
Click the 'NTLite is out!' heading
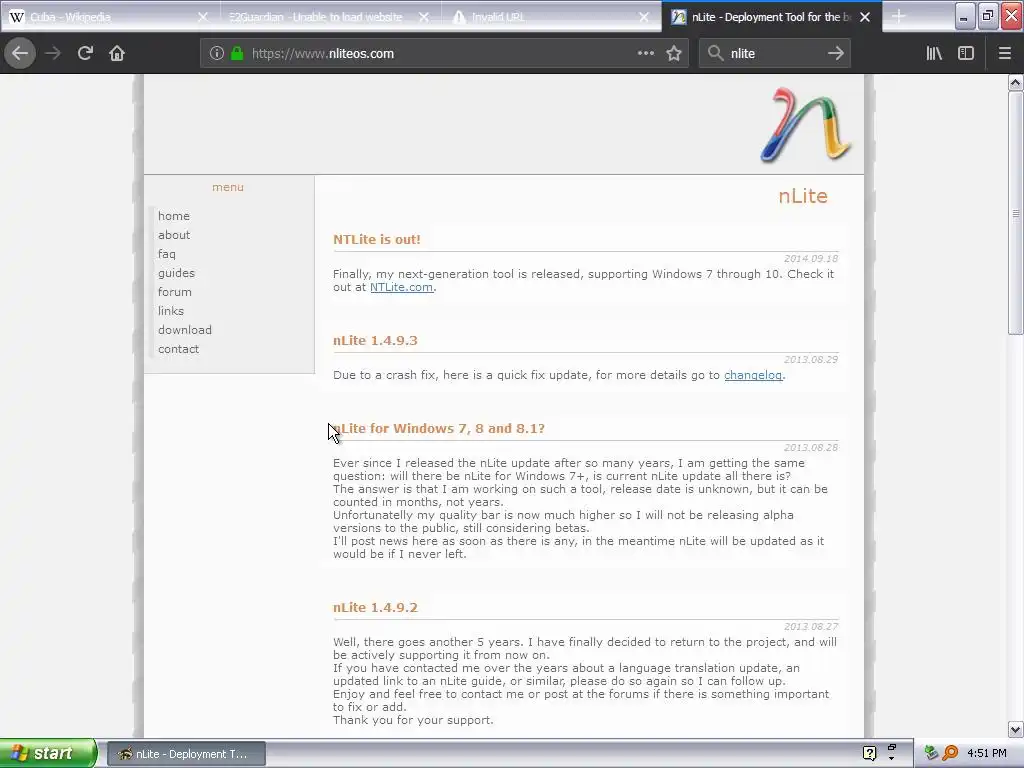click(377, 240)
